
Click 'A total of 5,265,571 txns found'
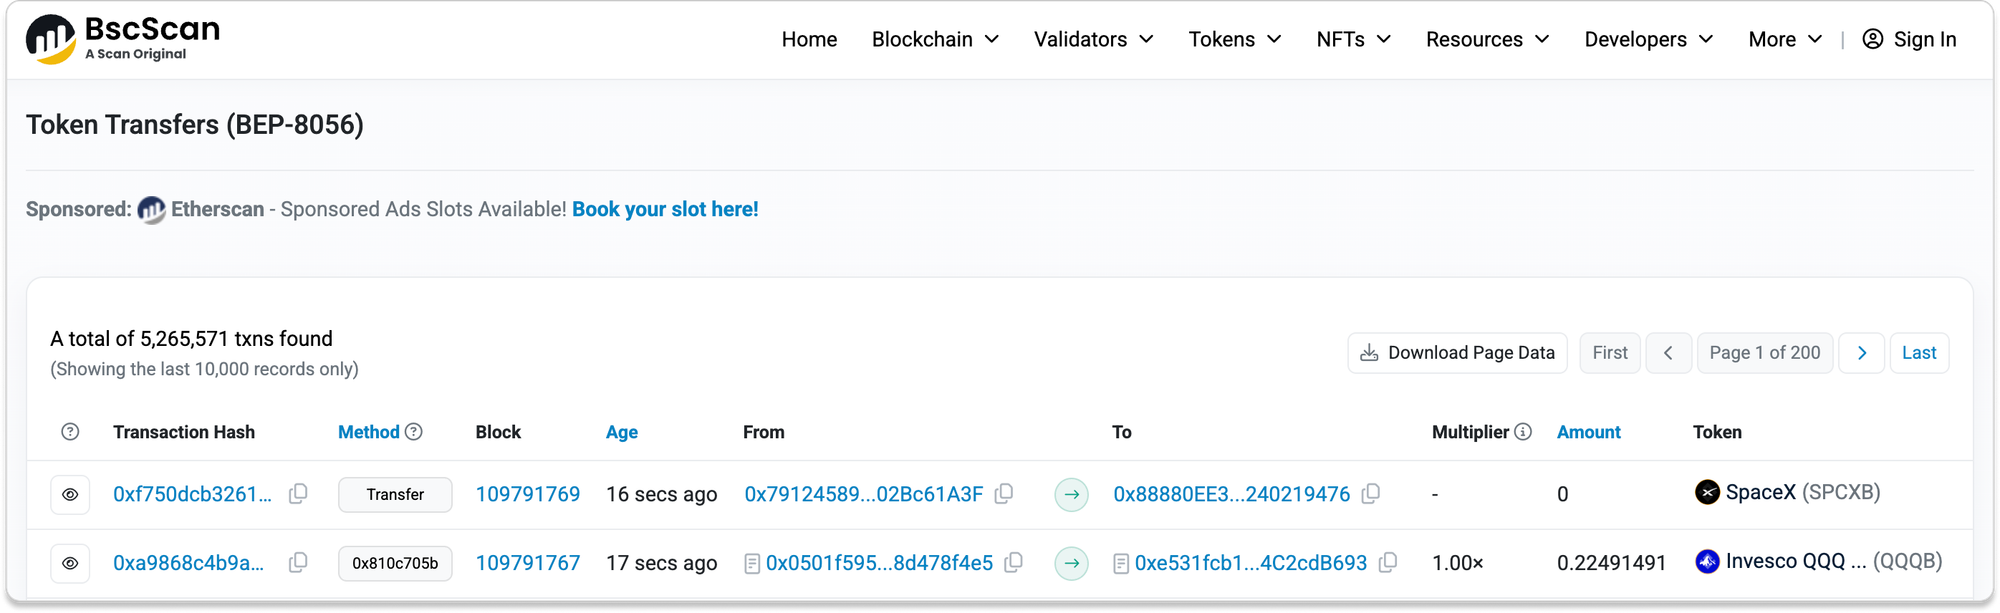pos(191,339)
